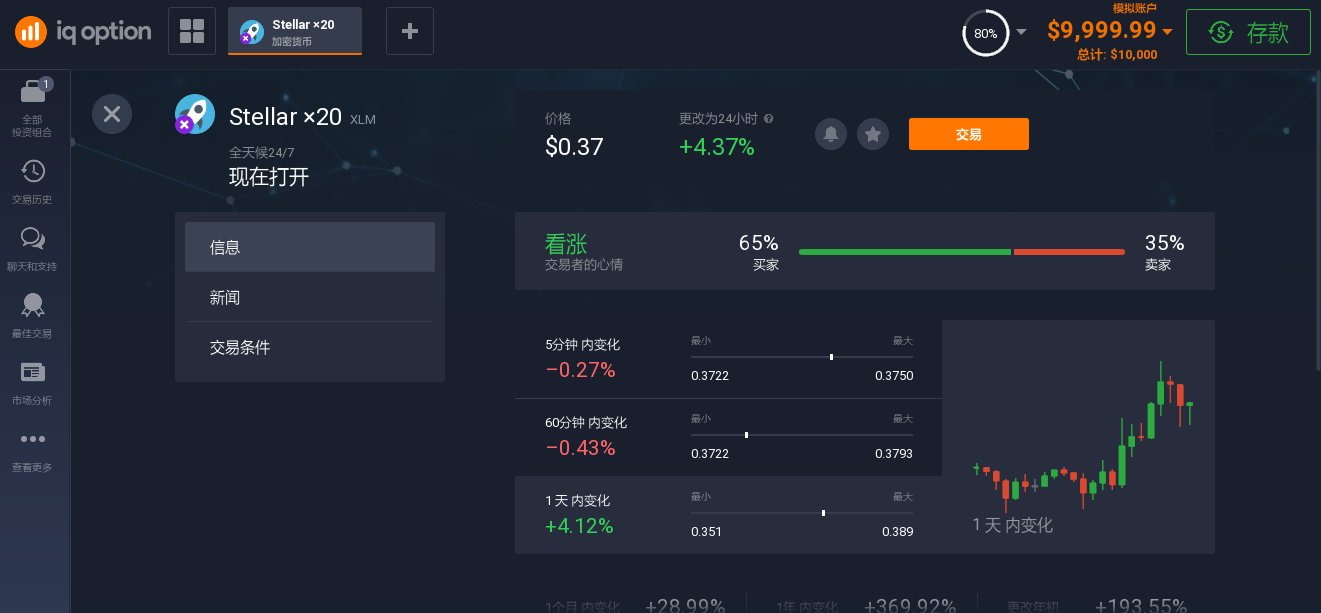Click the $0.37 price value
Viewport: 1321px width, 613px height.
tap(574, 147)
